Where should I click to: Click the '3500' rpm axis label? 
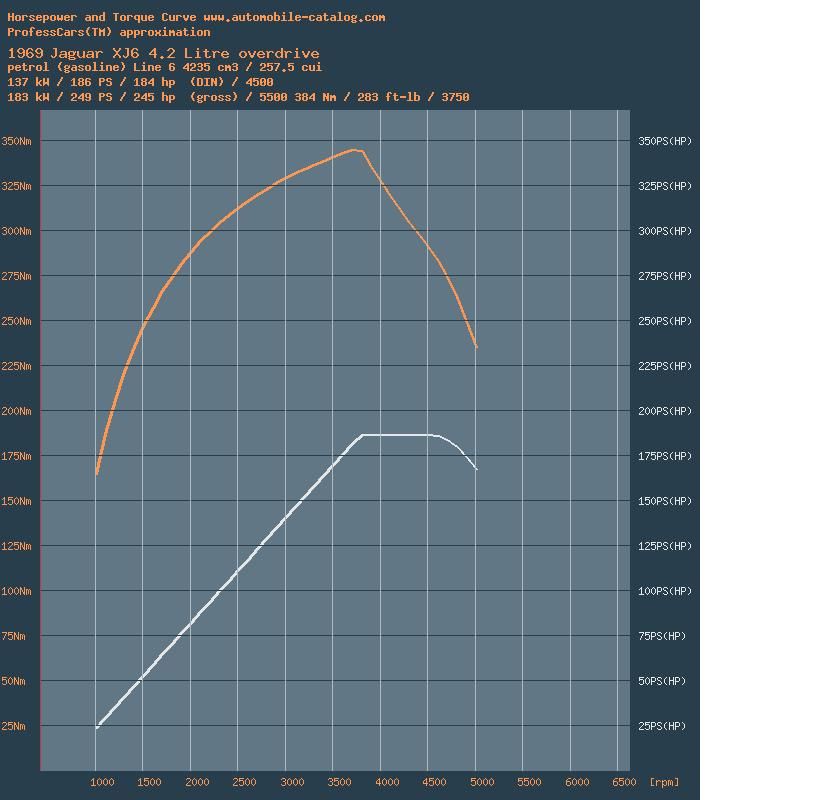pyautogui.click(x=340, y=782)
